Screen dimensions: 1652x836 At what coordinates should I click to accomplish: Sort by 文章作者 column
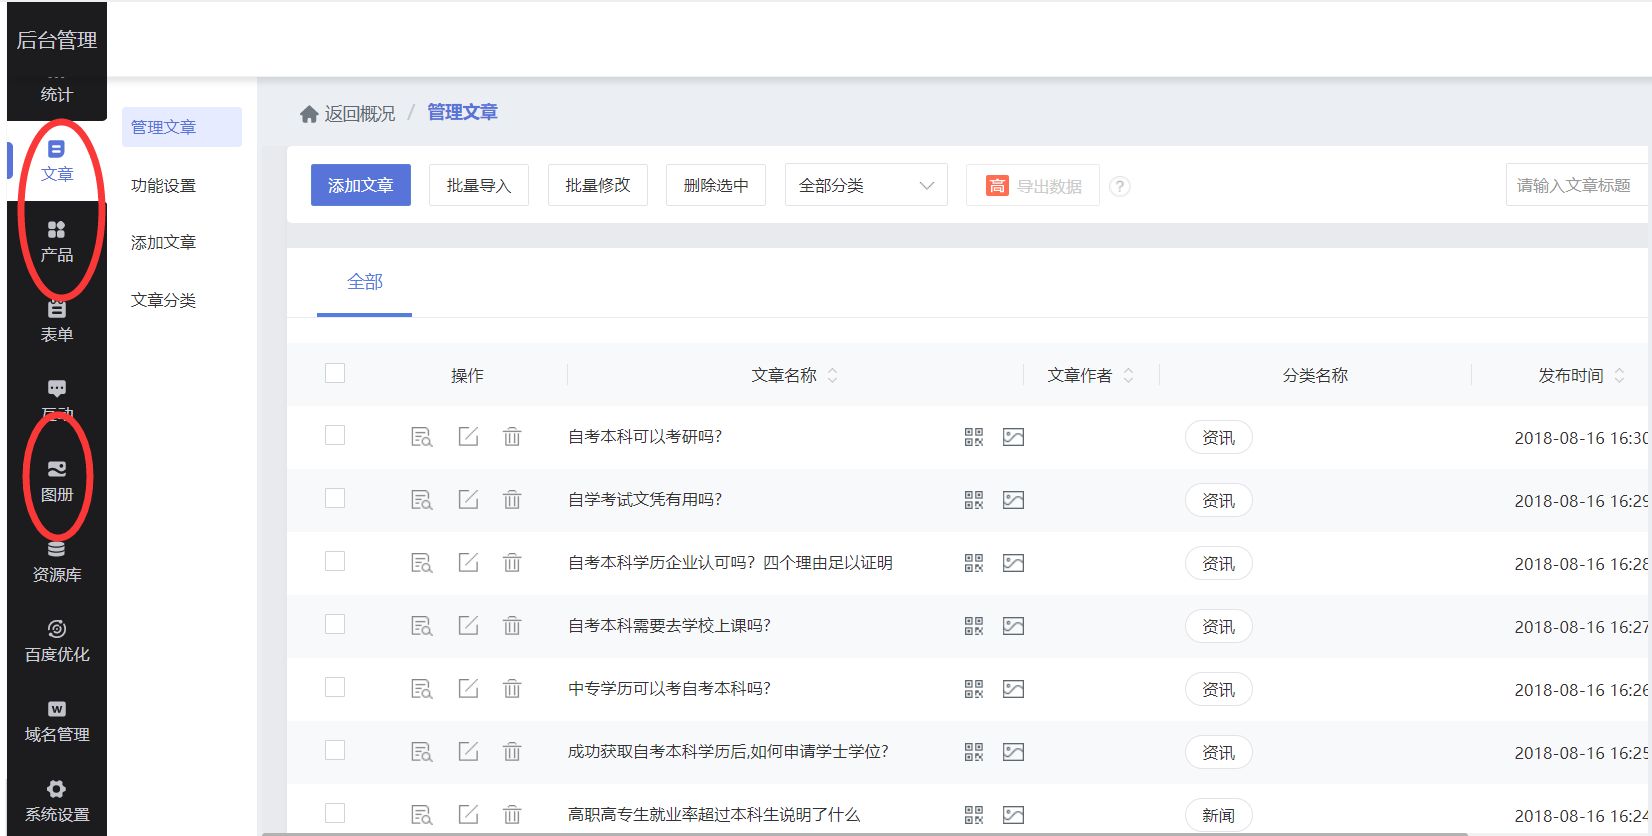[x=1129, y=376]
